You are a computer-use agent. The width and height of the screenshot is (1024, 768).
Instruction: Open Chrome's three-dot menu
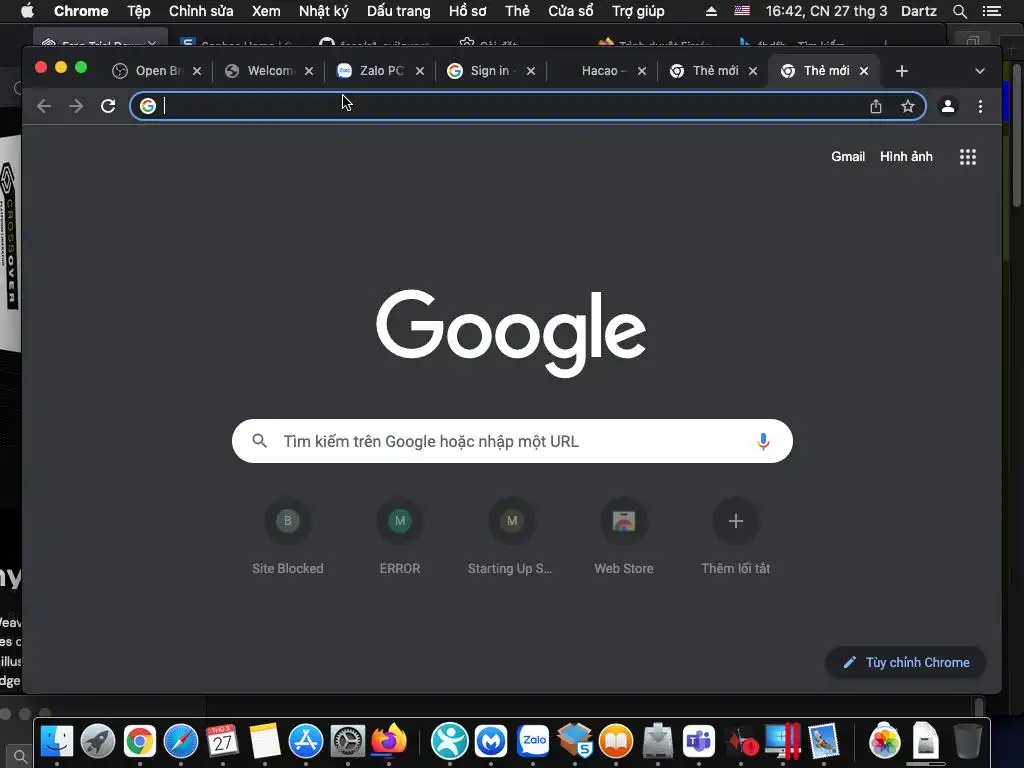(x=980, y=106)
